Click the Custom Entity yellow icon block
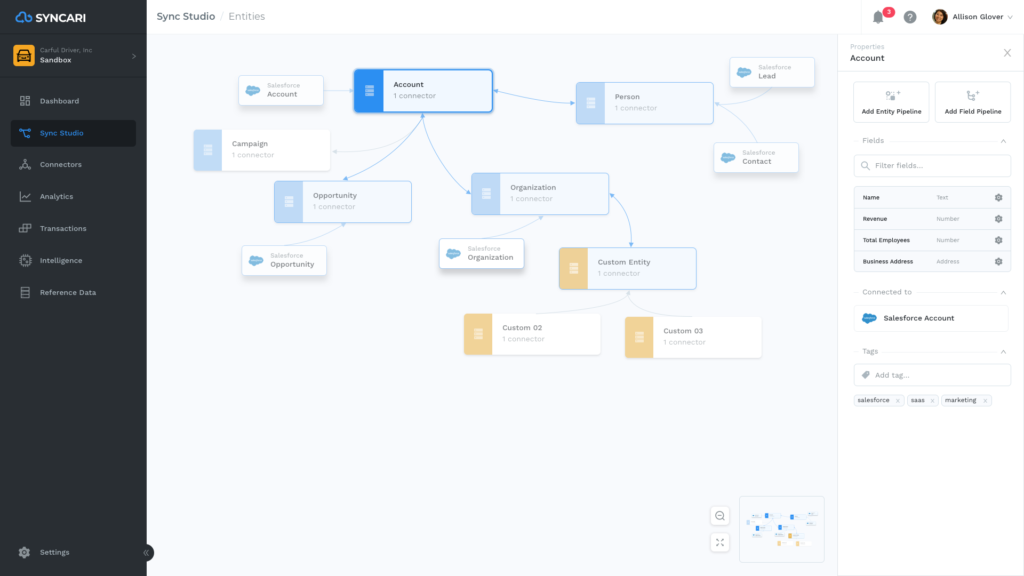This screenshot has width=1024, height=576. coord(573,268)
